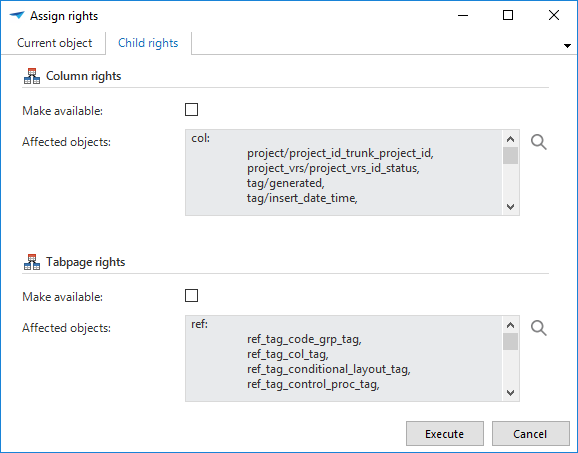
Task: Click up arrow of column objects scrollbar
Action: [x=511, y=139]
